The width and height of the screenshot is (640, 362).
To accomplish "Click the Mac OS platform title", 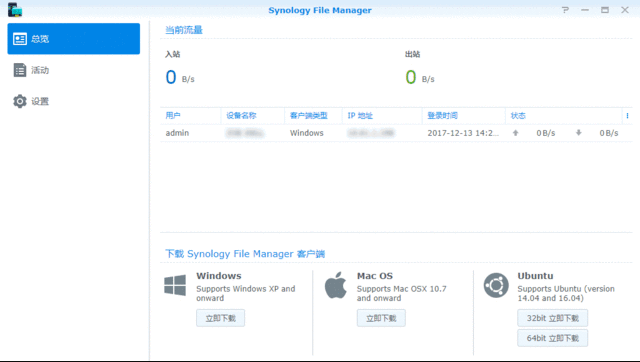I will coord(375,276).
